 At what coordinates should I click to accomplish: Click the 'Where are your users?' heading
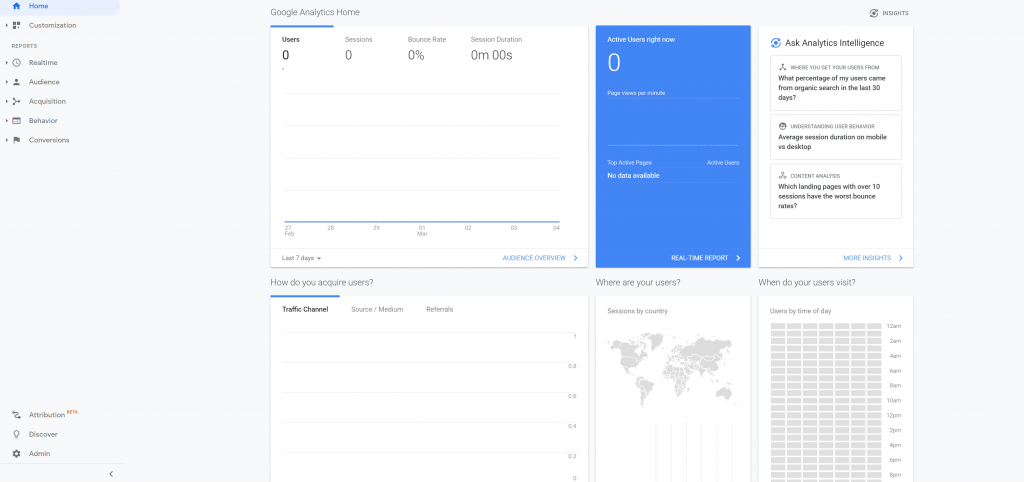(638, 283)
